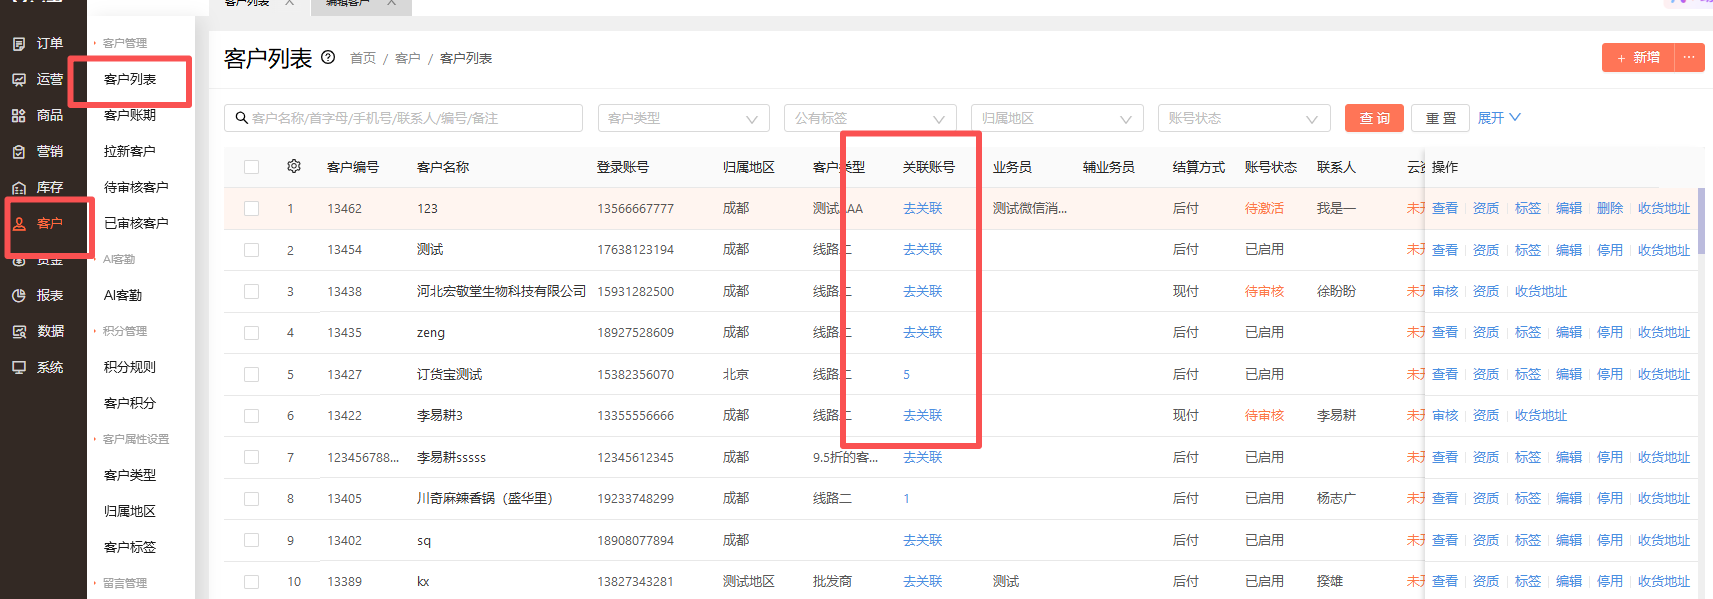Open 客户类型 in the submenu
This screenshot has width=1713, height=599.
(130, 475)
